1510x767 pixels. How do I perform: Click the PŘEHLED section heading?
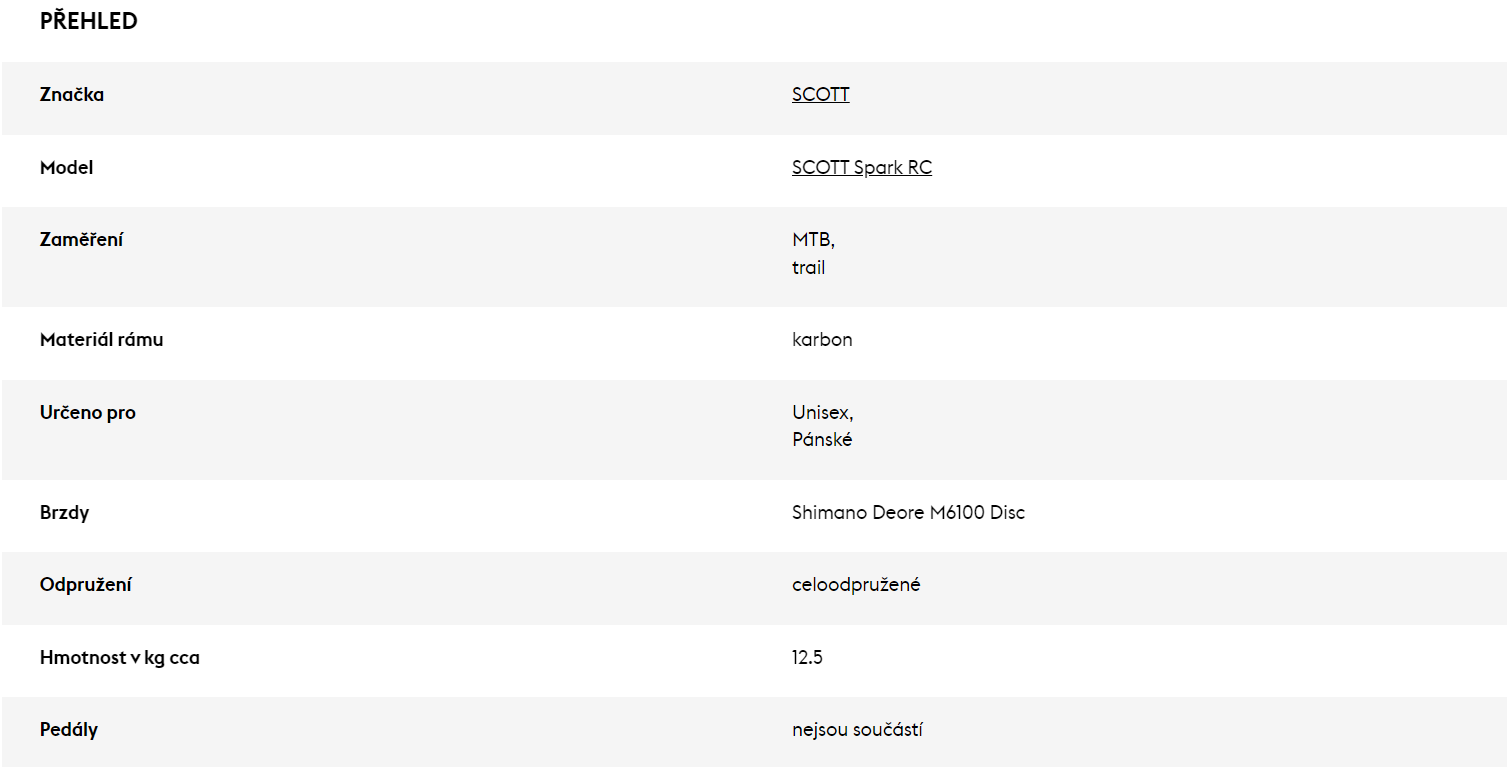pos(89,21)
